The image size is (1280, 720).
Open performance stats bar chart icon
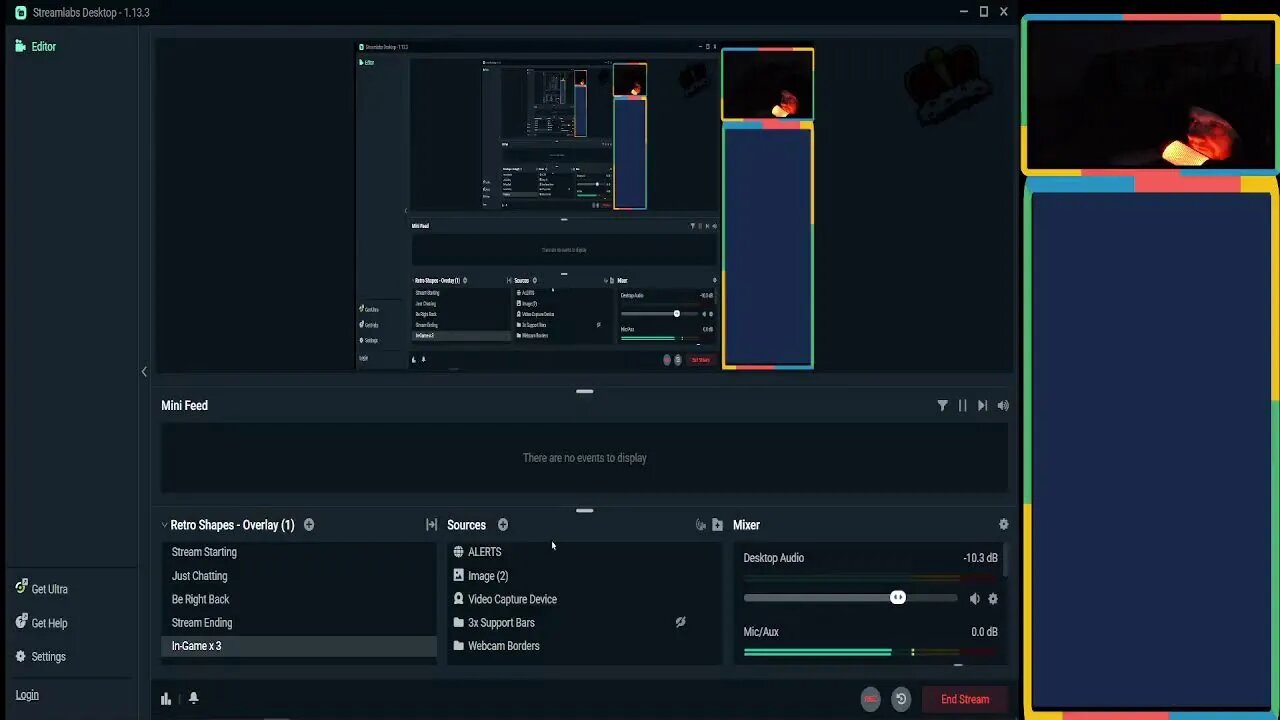coord(166,699)
